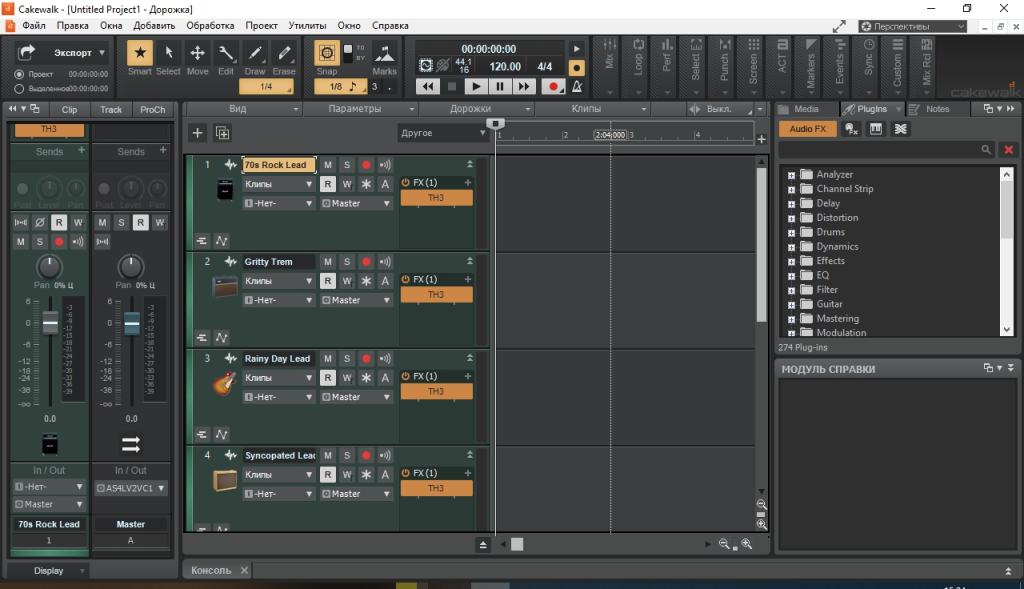Screen dimensions: 1024x589
Task: Open the output dropdown on the Syncopated Lead track
Action: click(355, 493)
